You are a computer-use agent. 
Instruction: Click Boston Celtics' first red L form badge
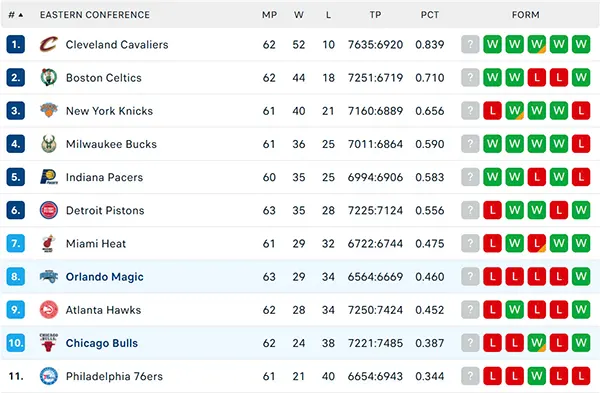[x=537, y=77]
